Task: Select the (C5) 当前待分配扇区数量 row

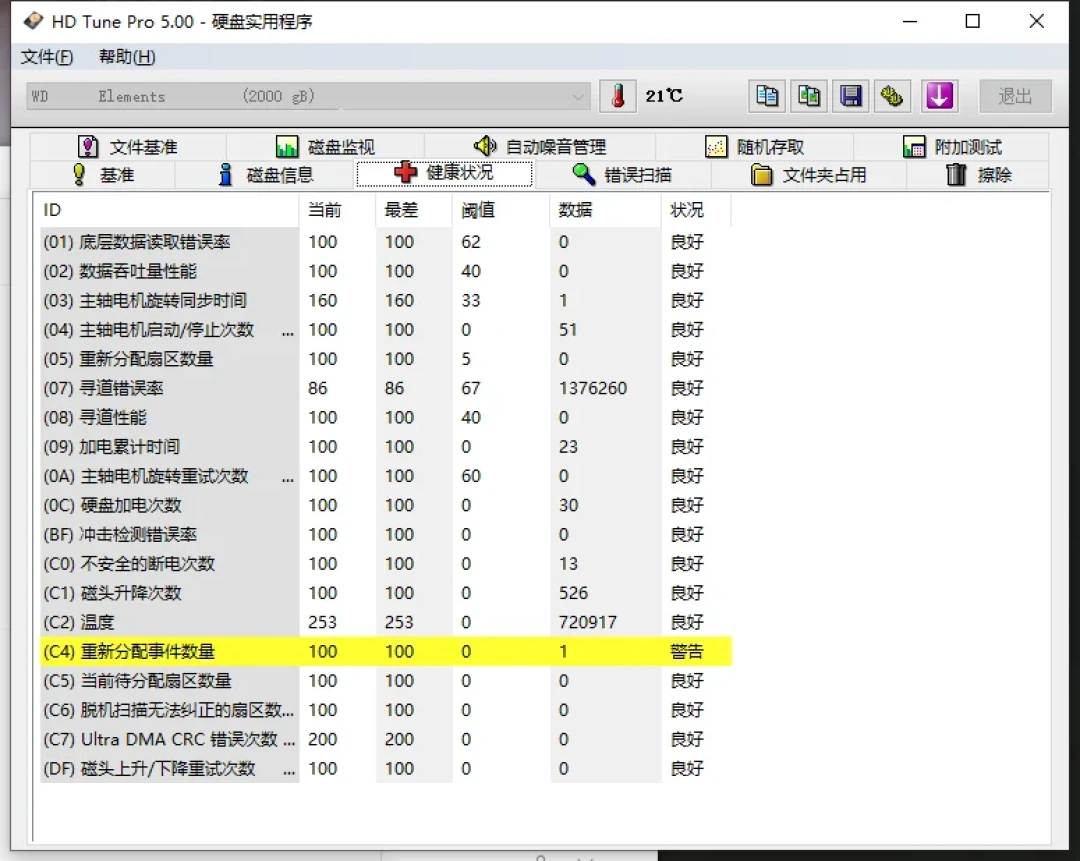Action: (x=386, y=681)
